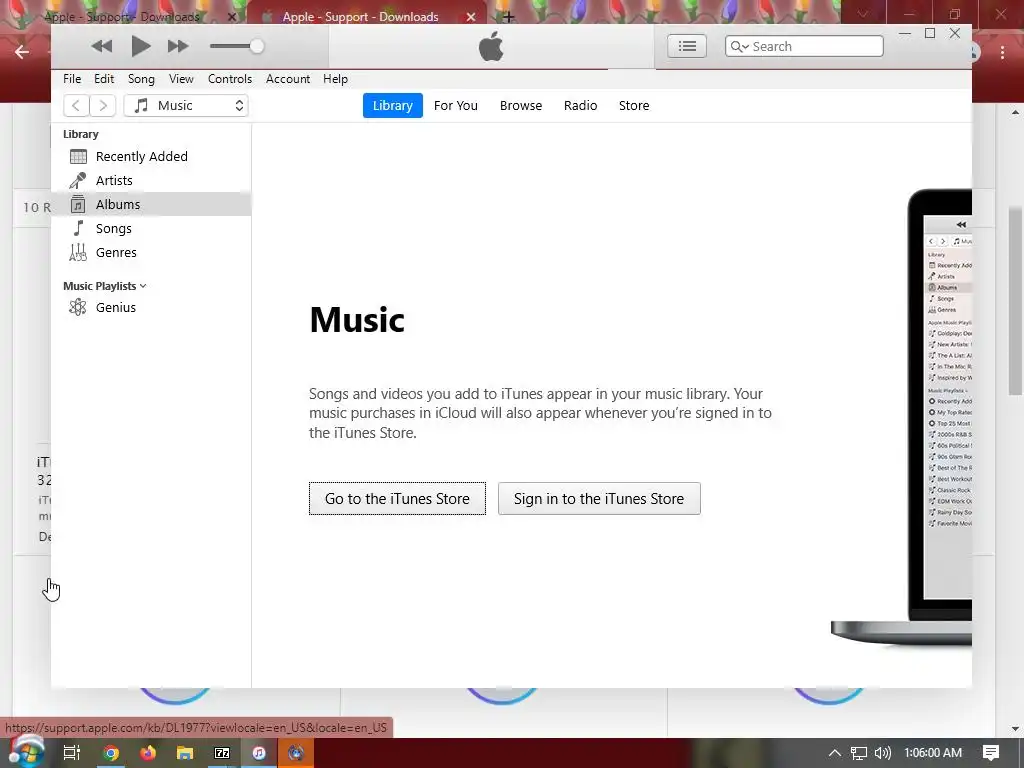This screenshot has height=768, width=1024.
Task: Maximize the iTunes window
Action: (x=930, y=33)
